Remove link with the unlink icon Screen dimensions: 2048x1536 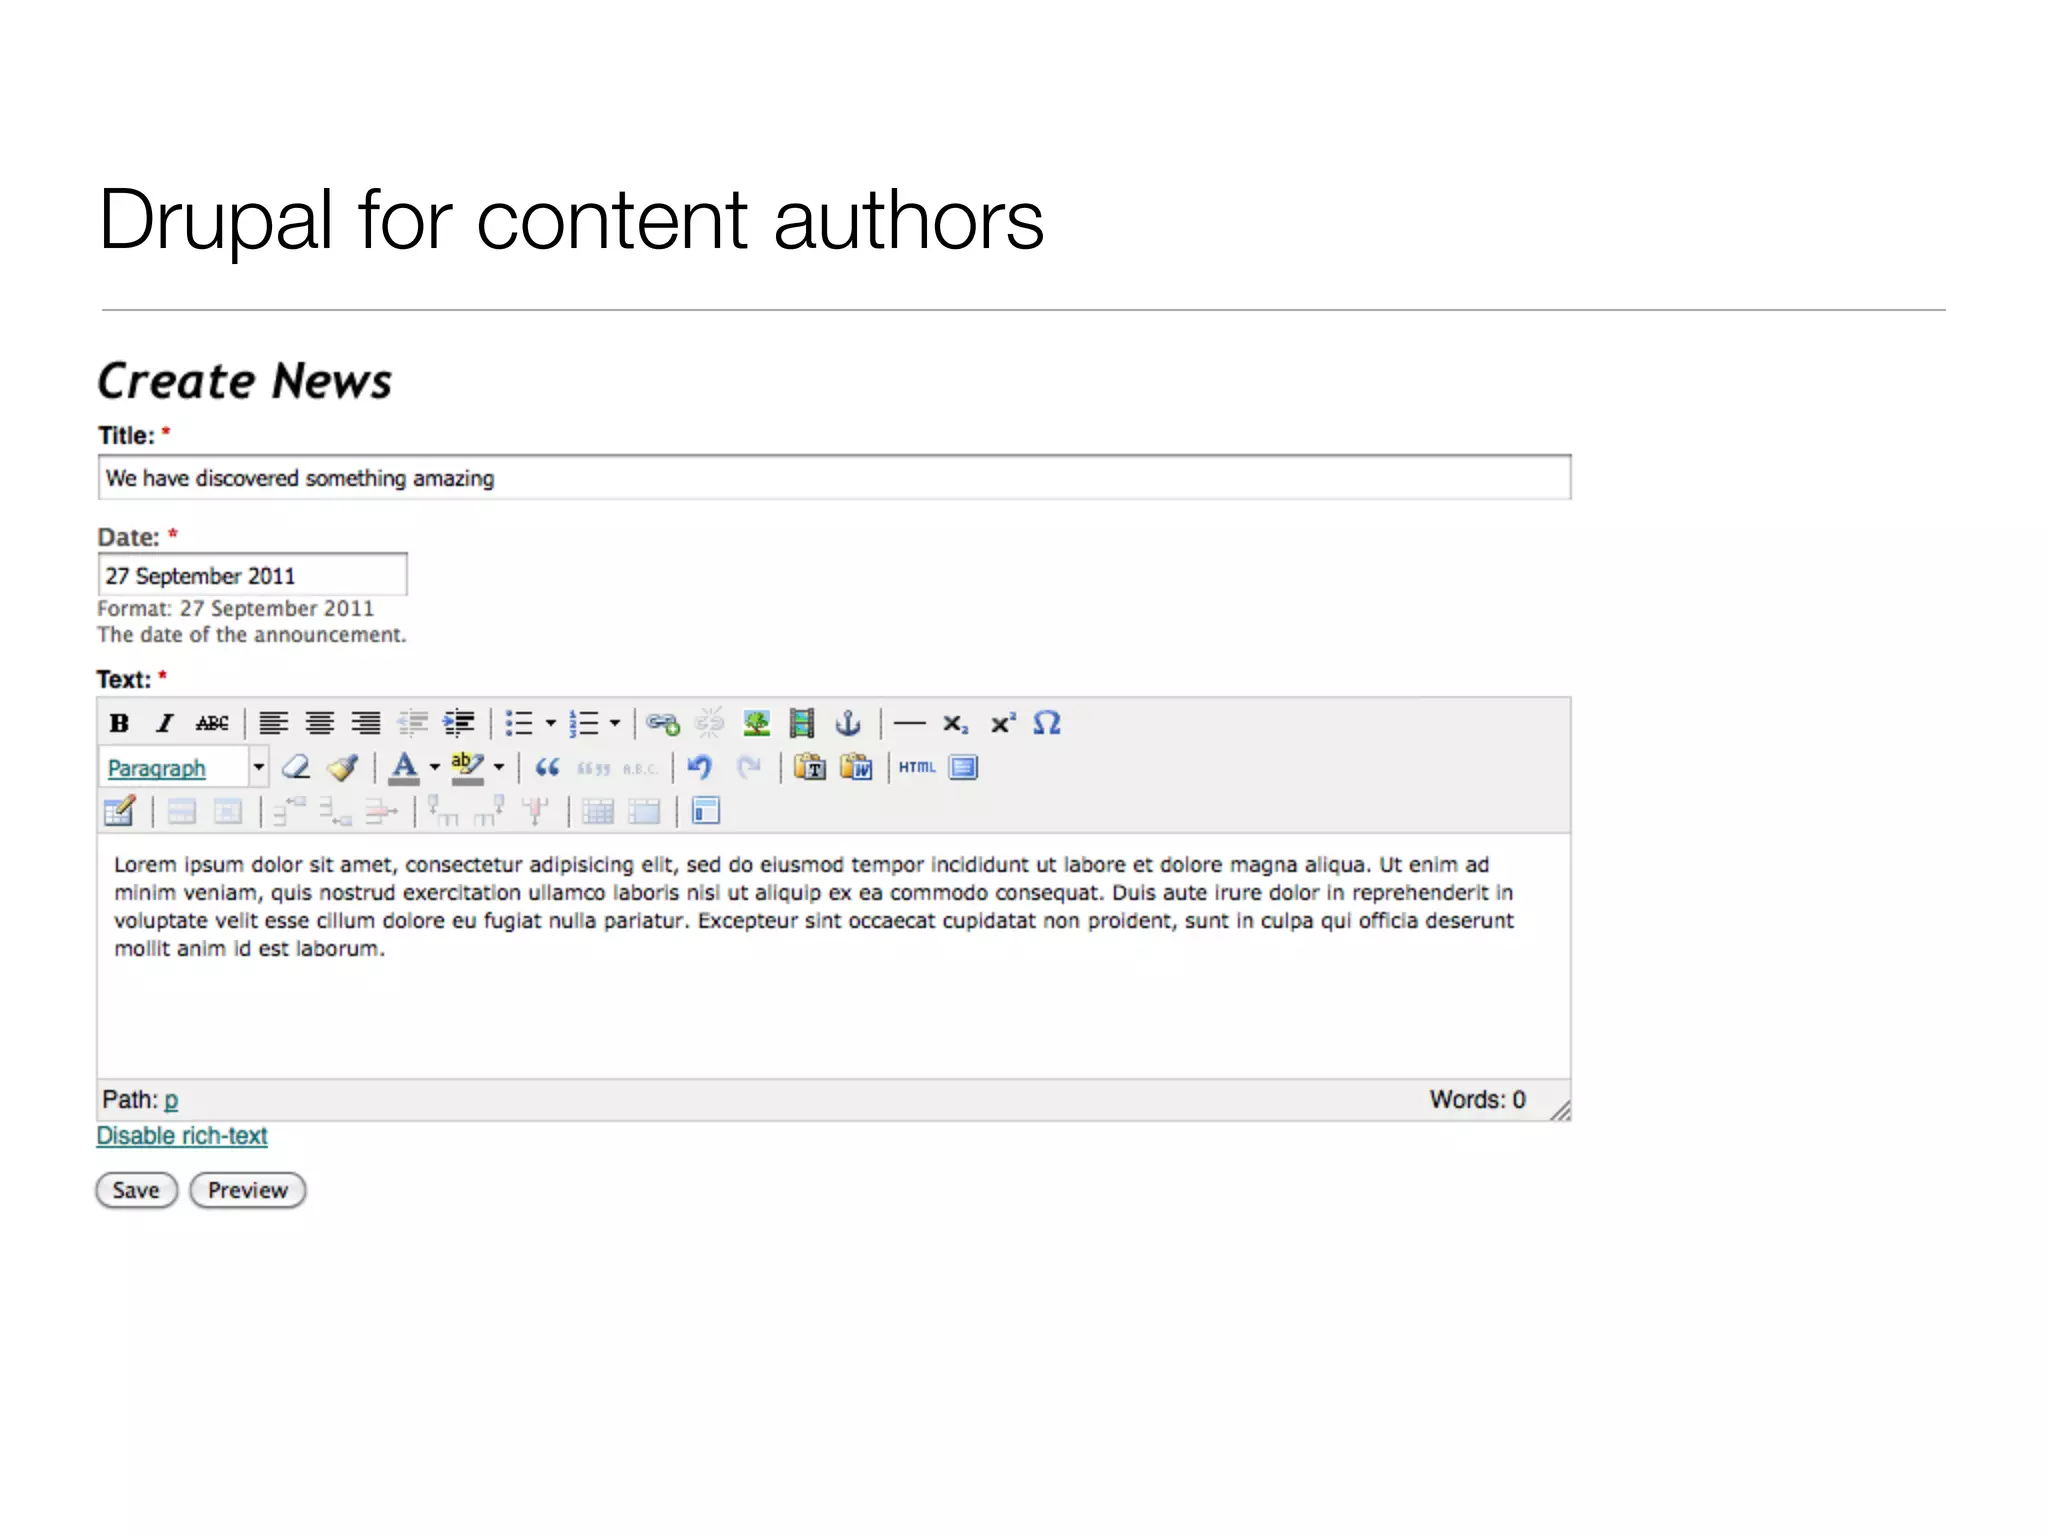[709, 723]
